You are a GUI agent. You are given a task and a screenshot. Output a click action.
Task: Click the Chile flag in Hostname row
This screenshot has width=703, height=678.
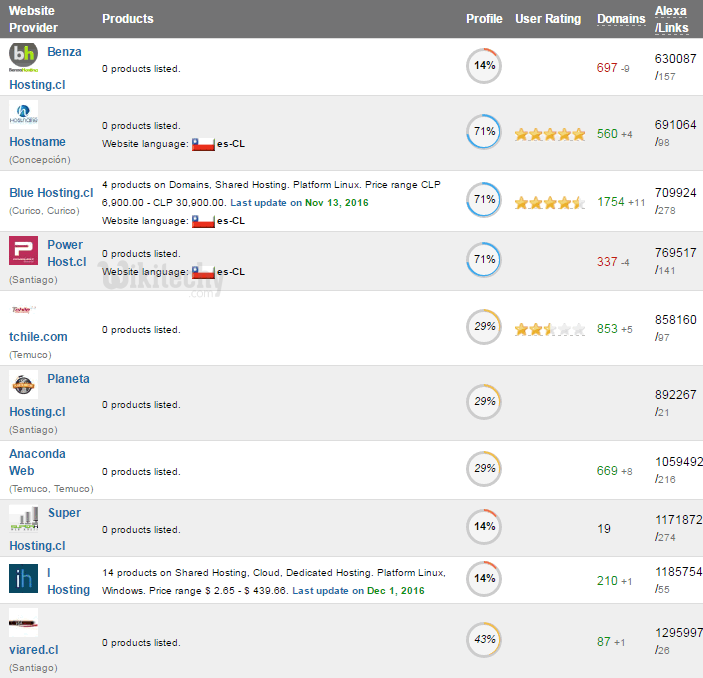point(203,144)
